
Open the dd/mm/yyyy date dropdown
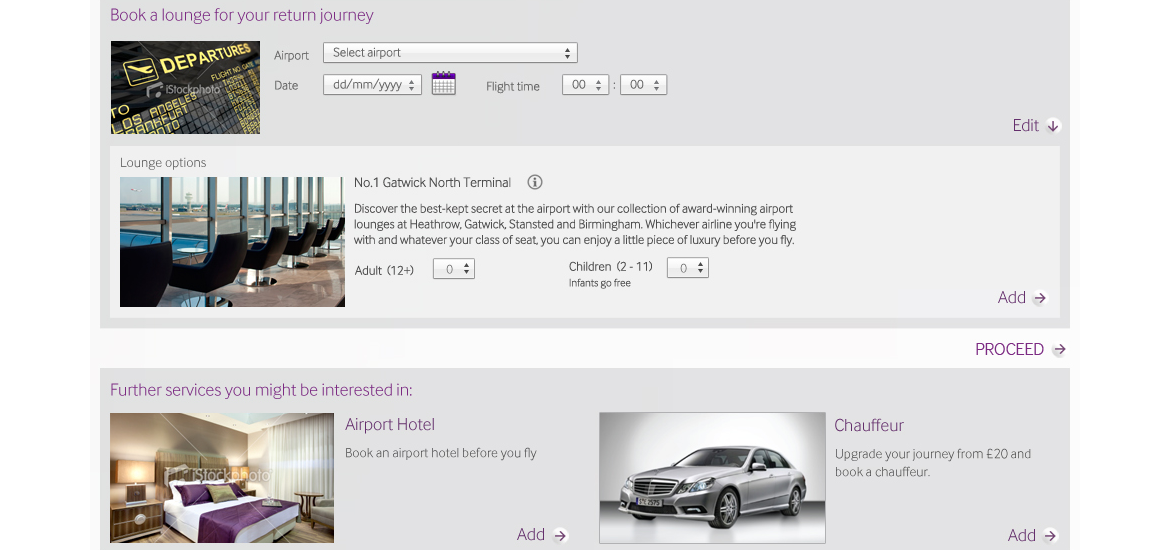[372, 84]
